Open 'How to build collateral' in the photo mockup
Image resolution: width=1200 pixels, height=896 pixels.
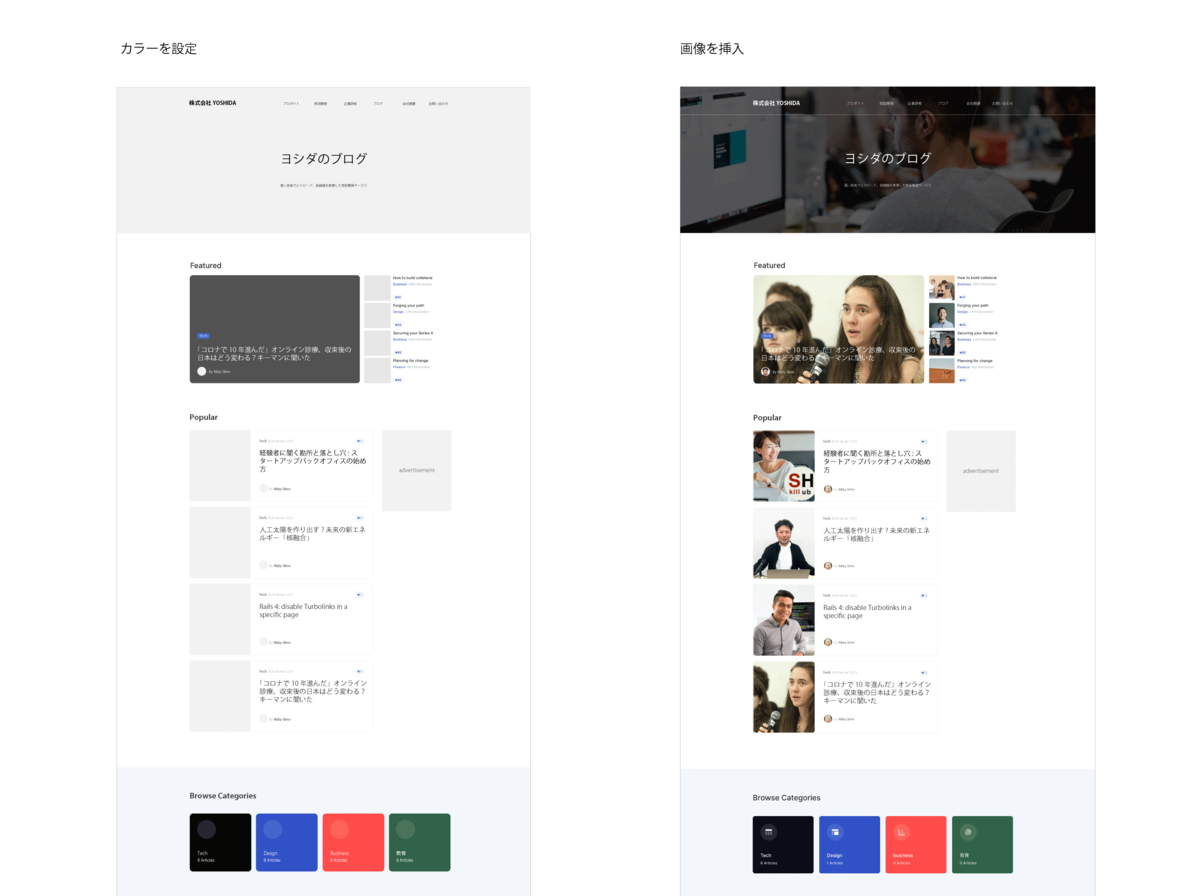point(976,278)
